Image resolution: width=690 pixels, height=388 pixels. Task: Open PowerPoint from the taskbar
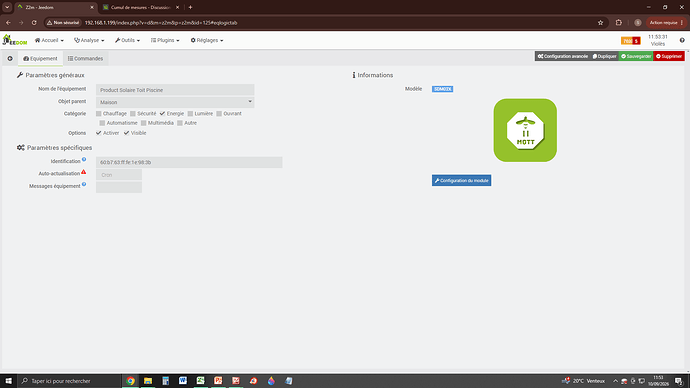[x=218, y=381]
